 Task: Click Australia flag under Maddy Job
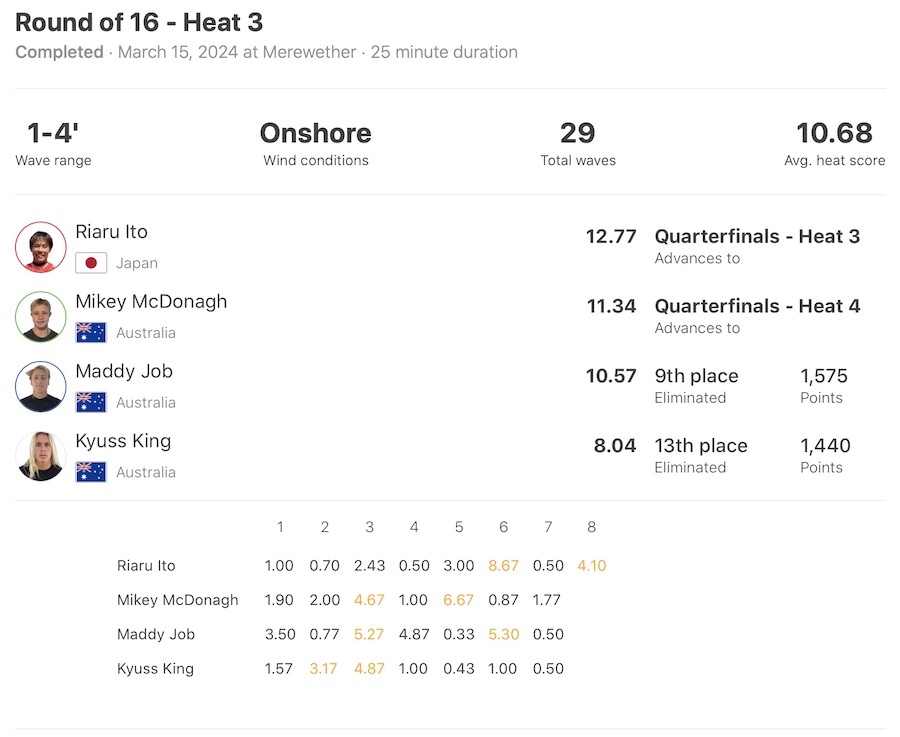pos(91,402)
